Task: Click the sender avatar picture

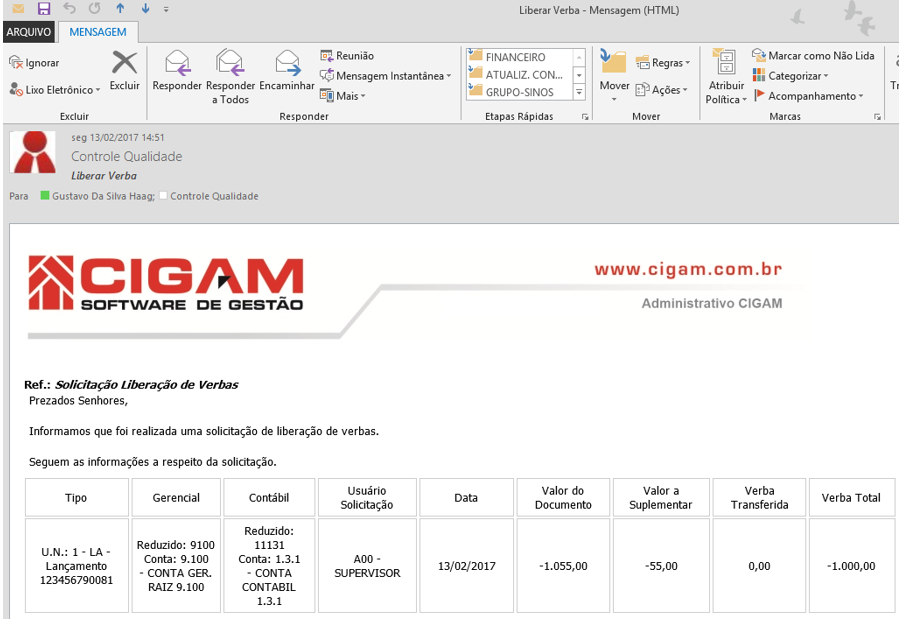Action: 33,152
